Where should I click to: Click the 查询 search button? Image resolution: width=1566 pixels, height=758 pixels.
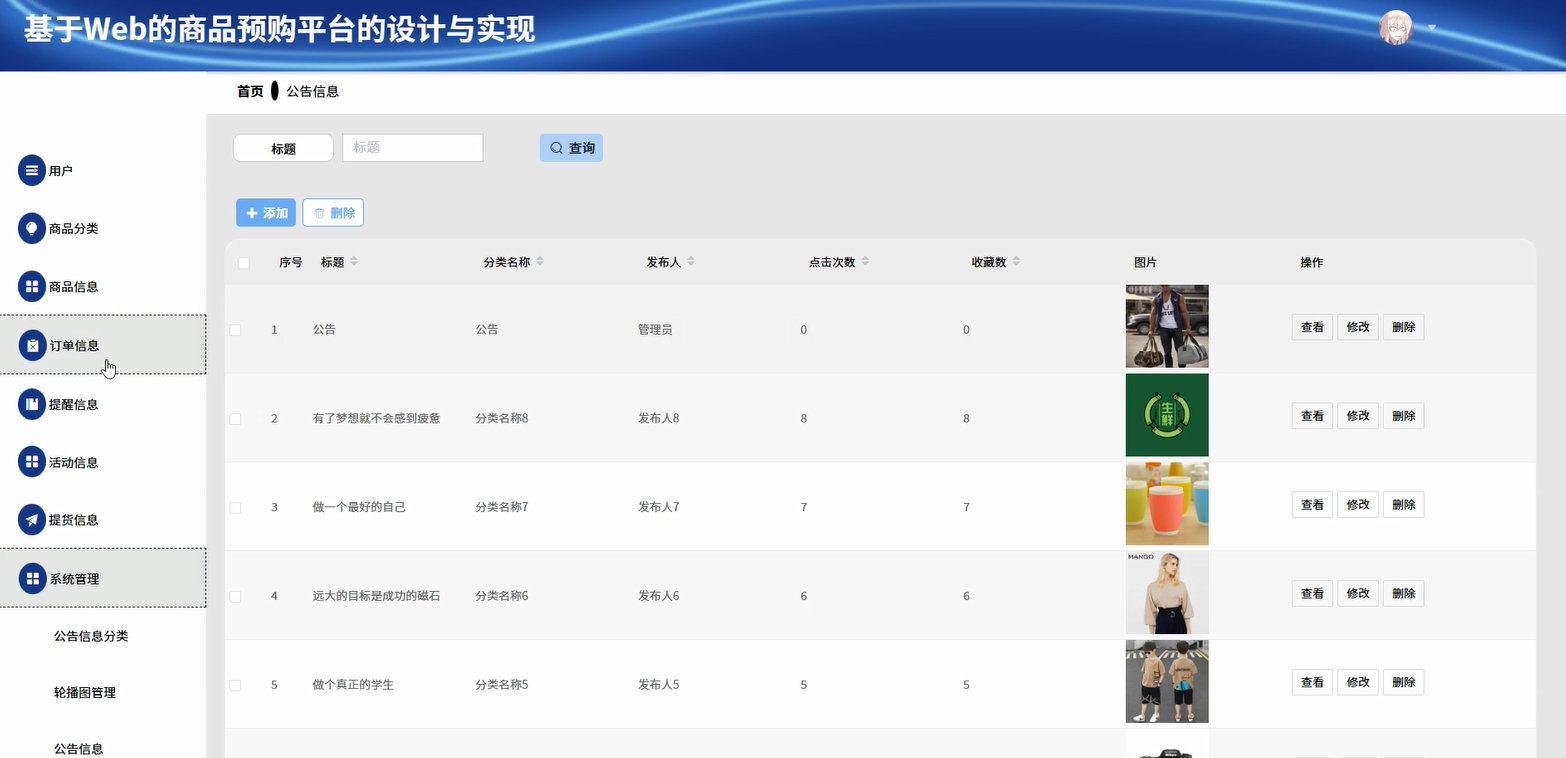coord(571,148)
